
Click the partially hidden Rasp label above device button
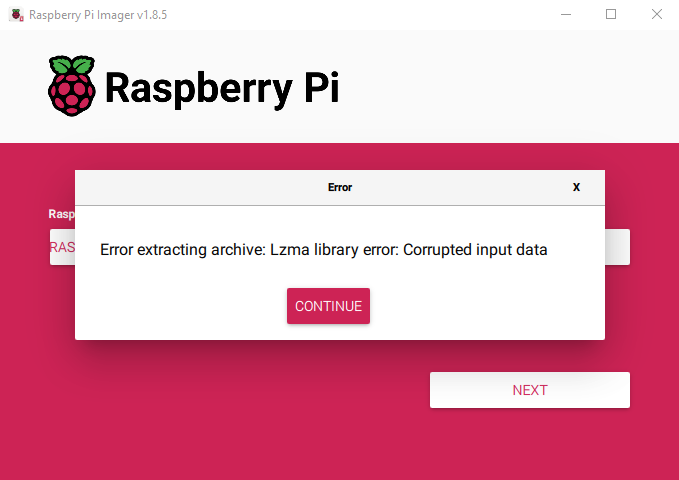(x=61, y=214)
